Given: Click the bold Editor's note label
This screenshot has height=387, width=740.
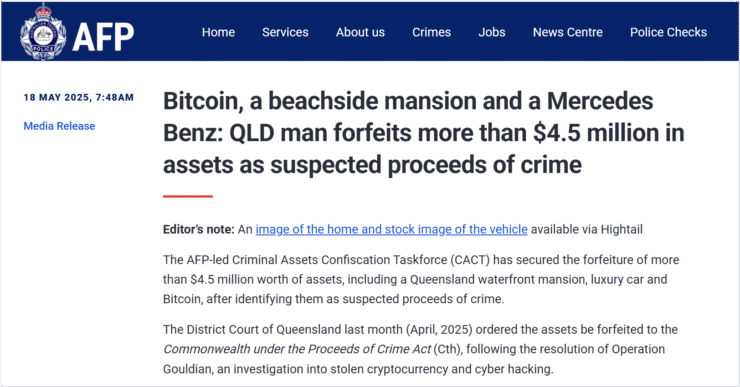Looking at the screenshot, I should click(x=199, y=229).
